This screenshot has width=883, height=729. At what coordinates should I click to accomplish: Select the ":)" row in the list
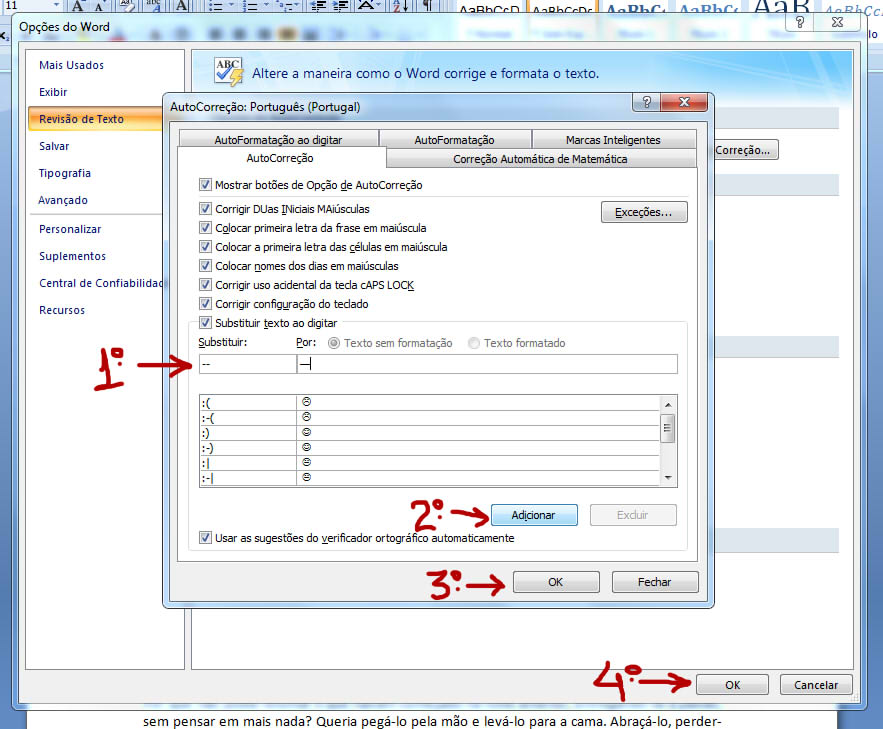(429, 432)
